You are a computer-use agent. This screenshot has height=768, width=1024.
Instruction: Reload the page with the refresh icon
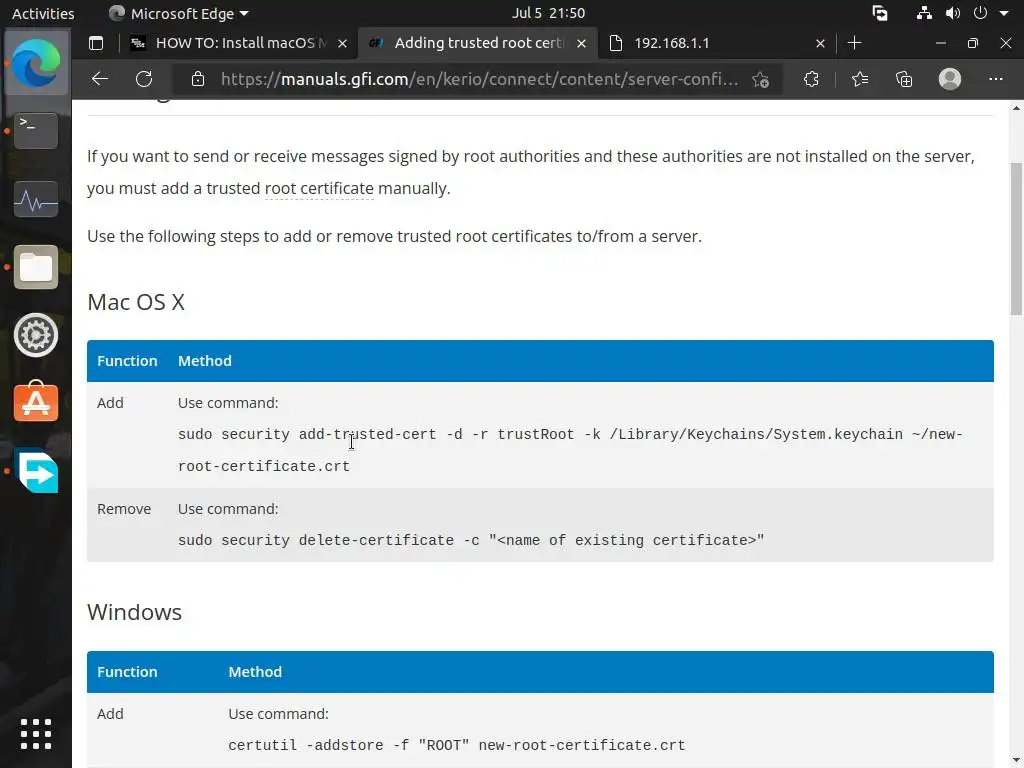tap(144, 79)
